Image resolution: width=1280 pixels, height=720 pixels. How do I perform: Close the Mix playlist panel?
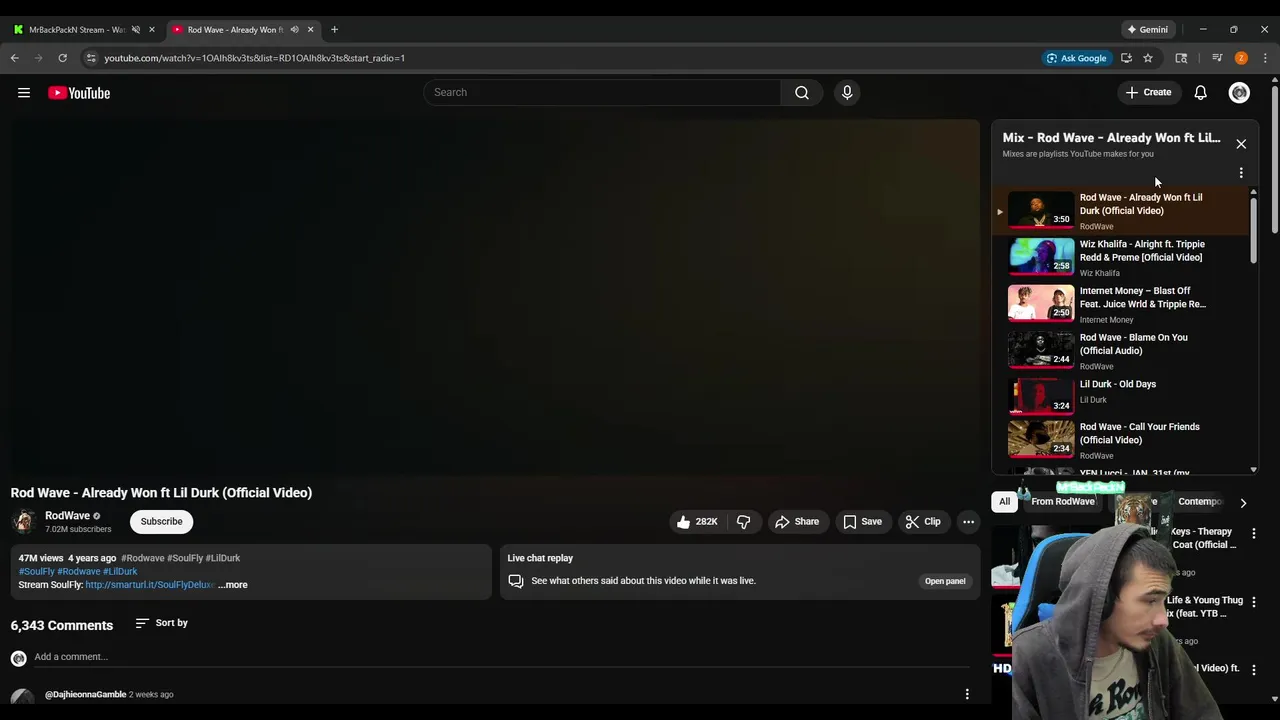tap(1241, 144)
